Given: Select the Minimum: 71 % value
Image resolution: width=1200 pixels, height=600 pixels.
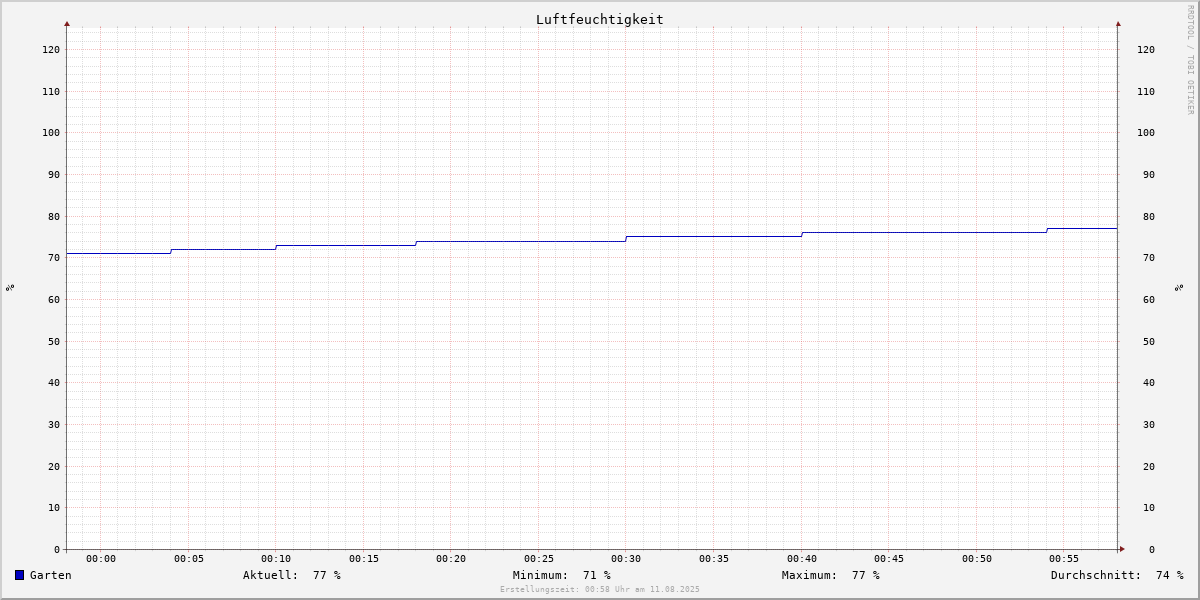Looking at the screenshot, I should point(562,575).
